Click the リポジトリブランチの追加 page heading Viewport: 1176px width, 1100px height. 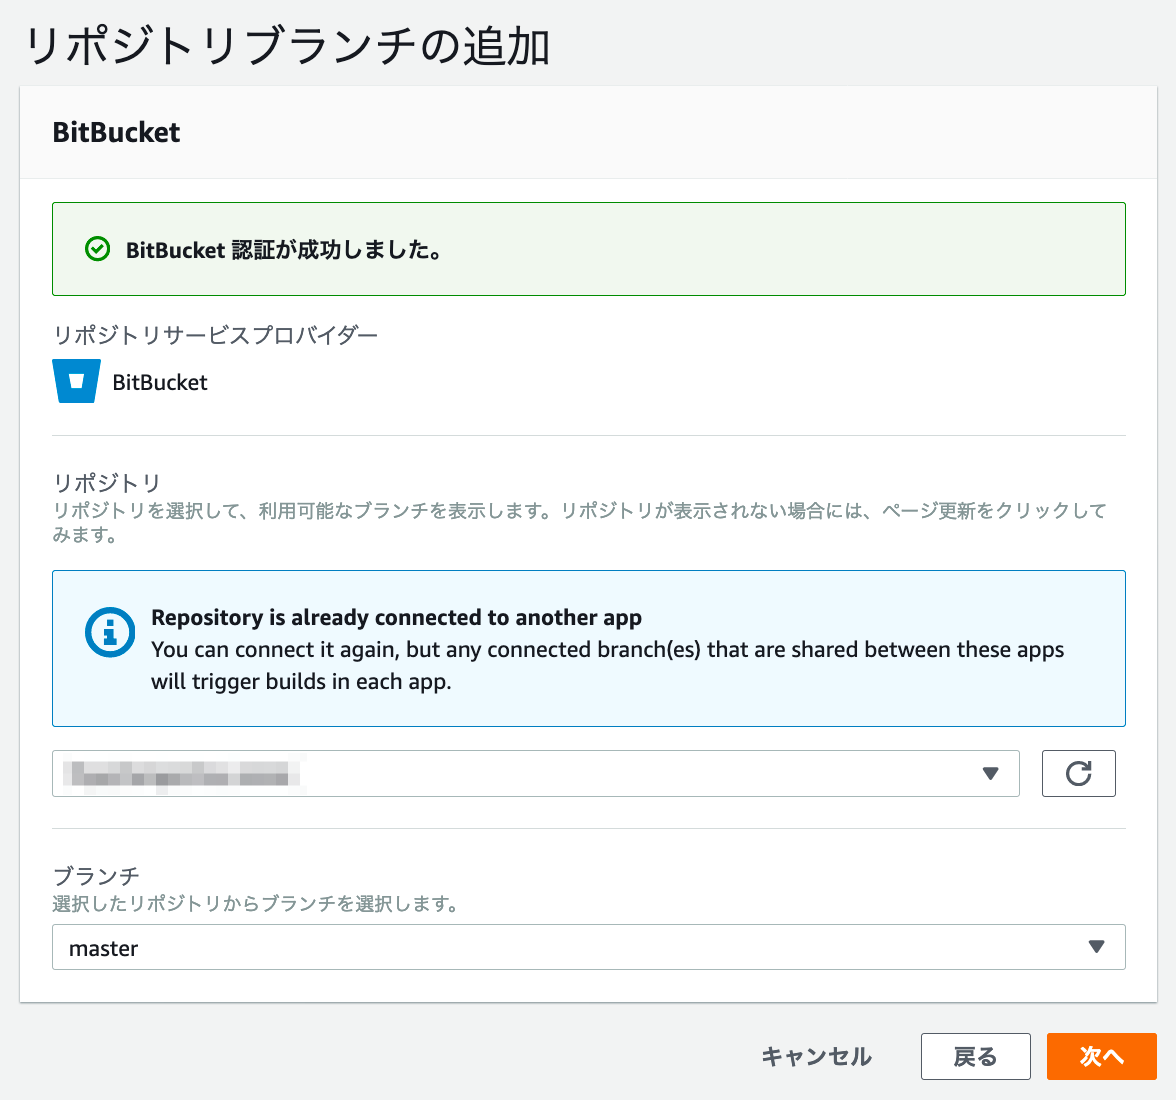tap(287, 46)
